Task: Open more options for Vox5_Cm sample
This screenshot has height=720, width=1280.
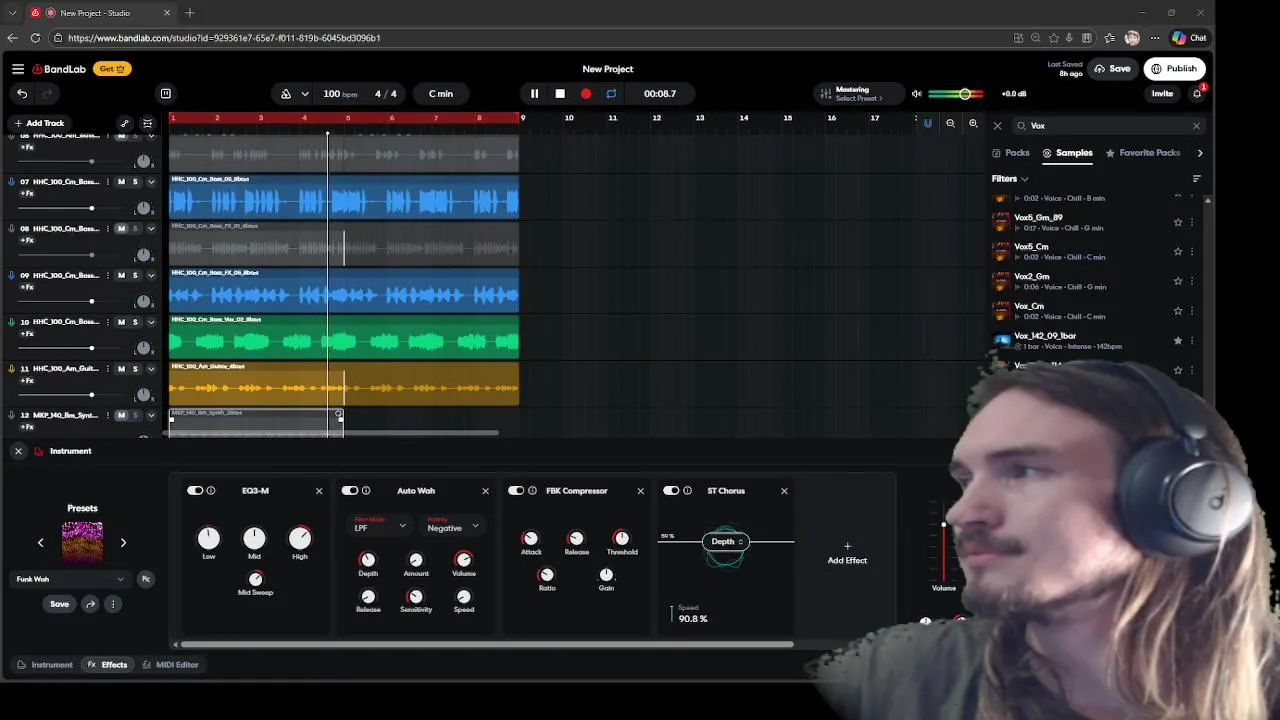Action: pos(1192,251)
